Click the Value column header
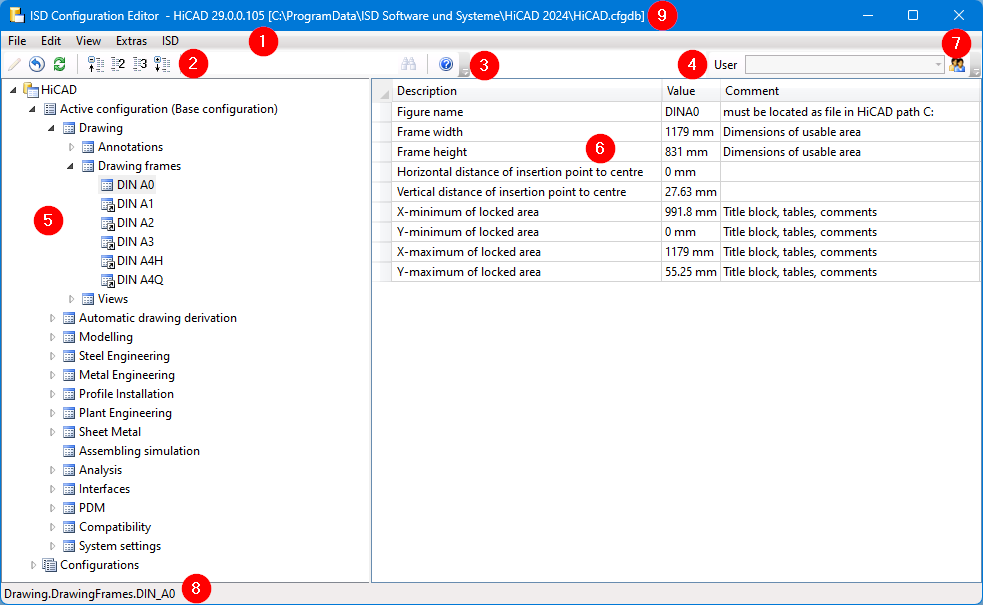The image size is (983, 605). [691, 91]
